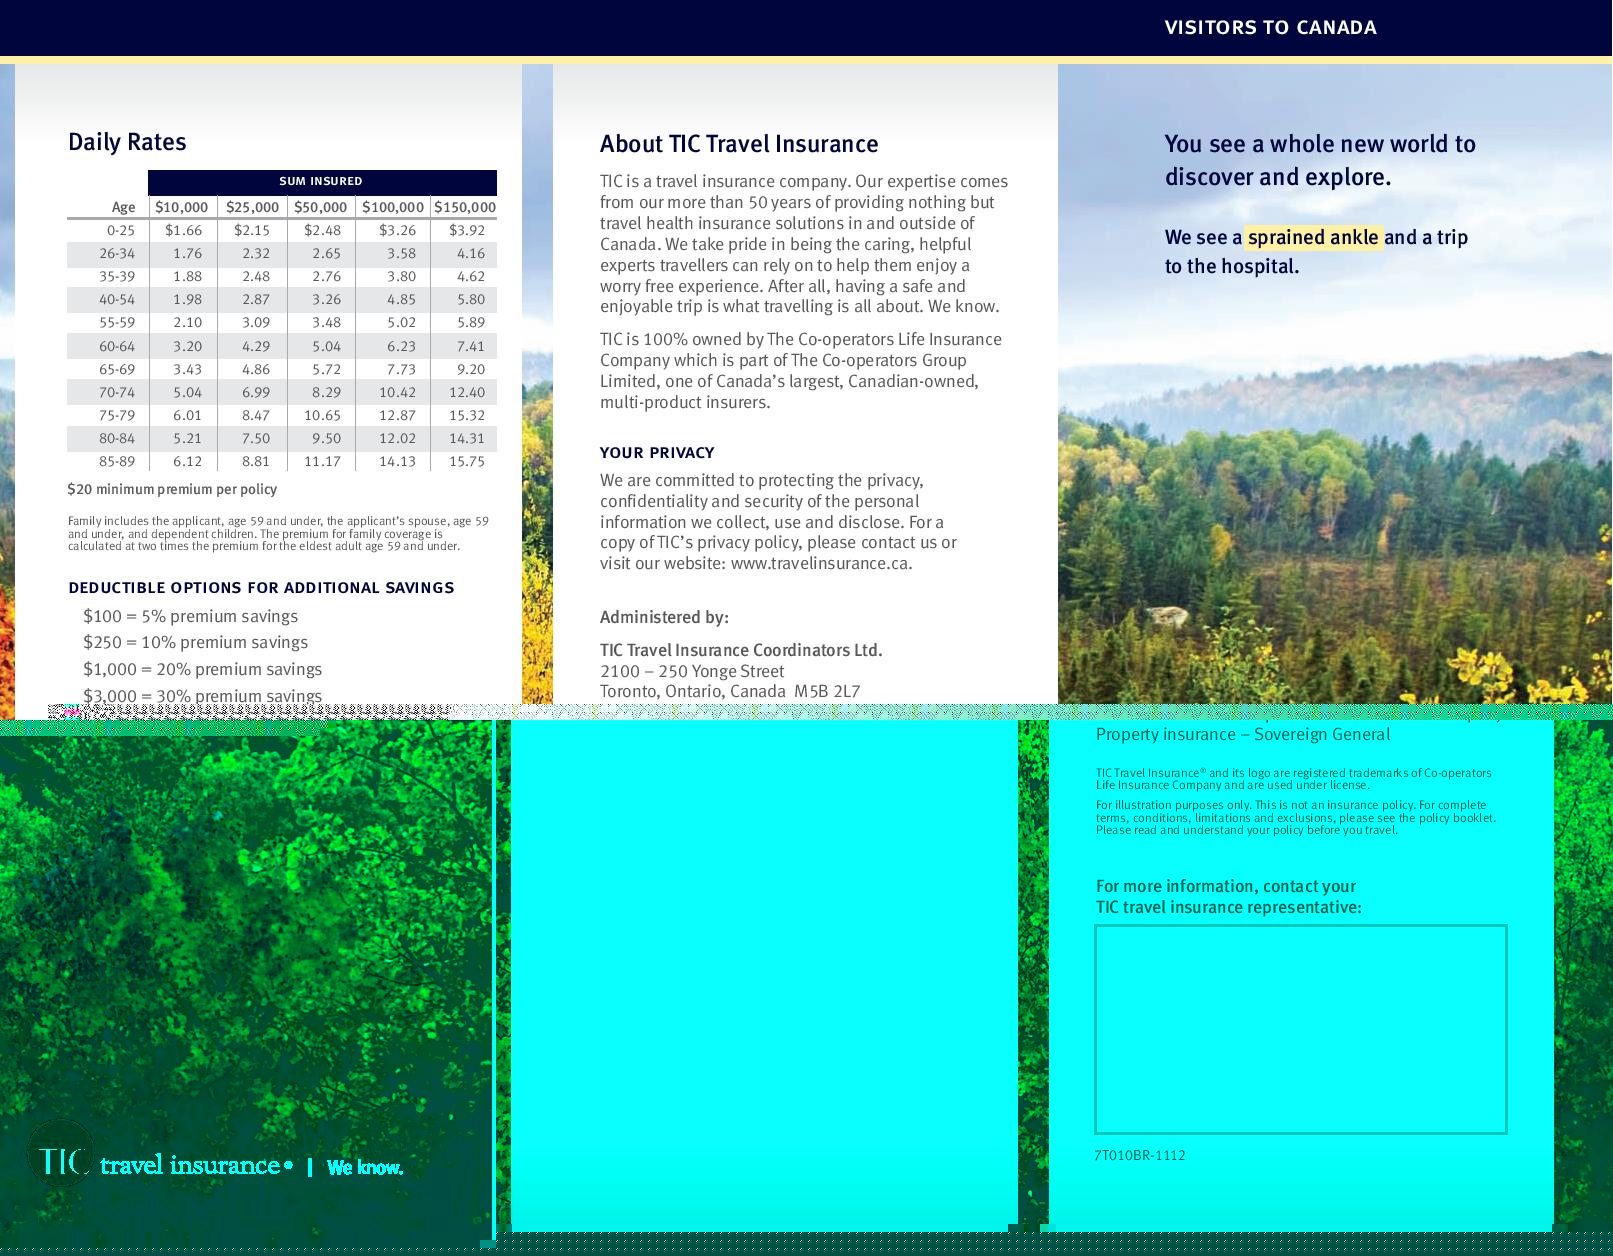This screenshot has height=1256, width=1613.
Task: Click the '40-54' age row label
Action: click(x=117, y=300)
